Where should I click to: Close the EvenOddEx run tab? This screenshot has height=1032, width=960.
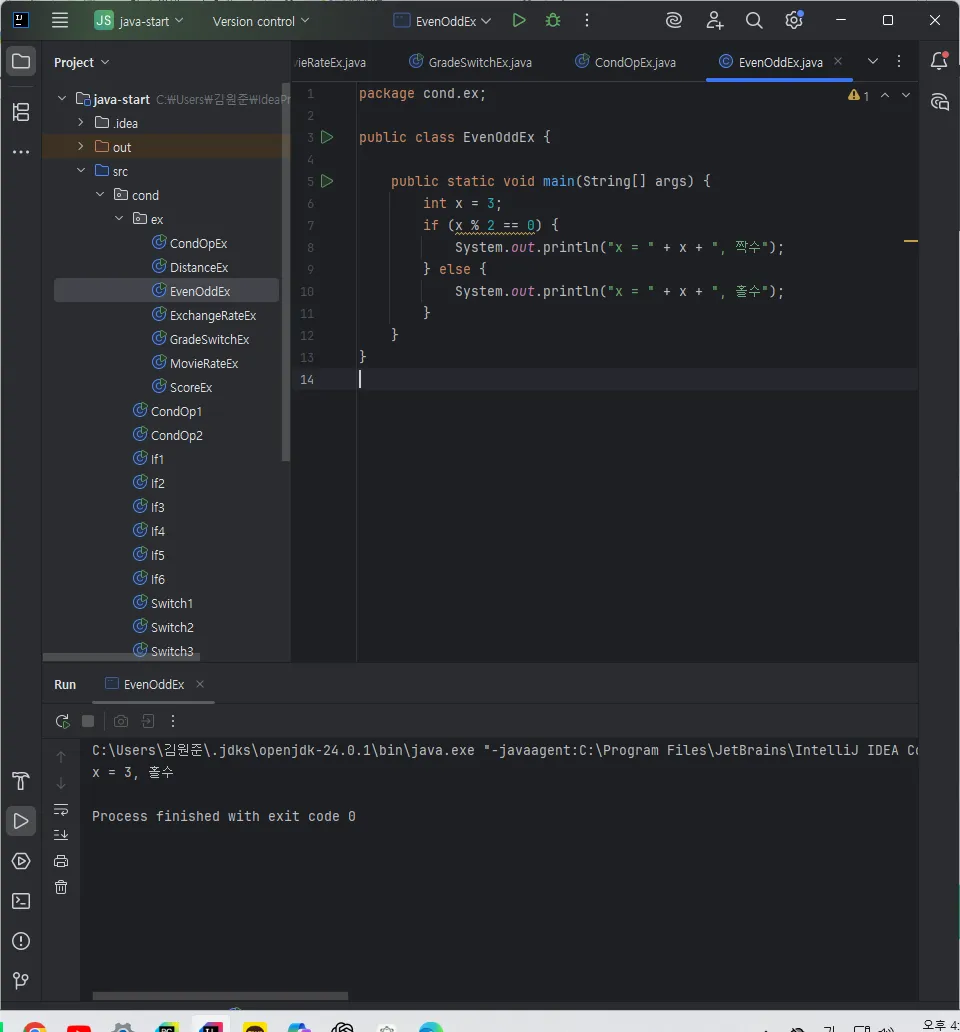[x=200, y=684]
